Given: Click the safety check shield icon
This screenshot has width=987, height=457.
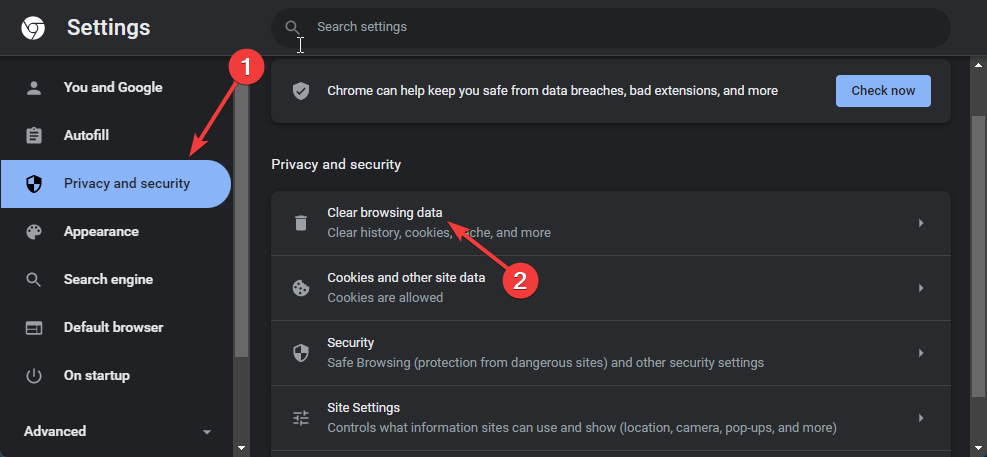Looking at the screenshot, I should [301, 91].
